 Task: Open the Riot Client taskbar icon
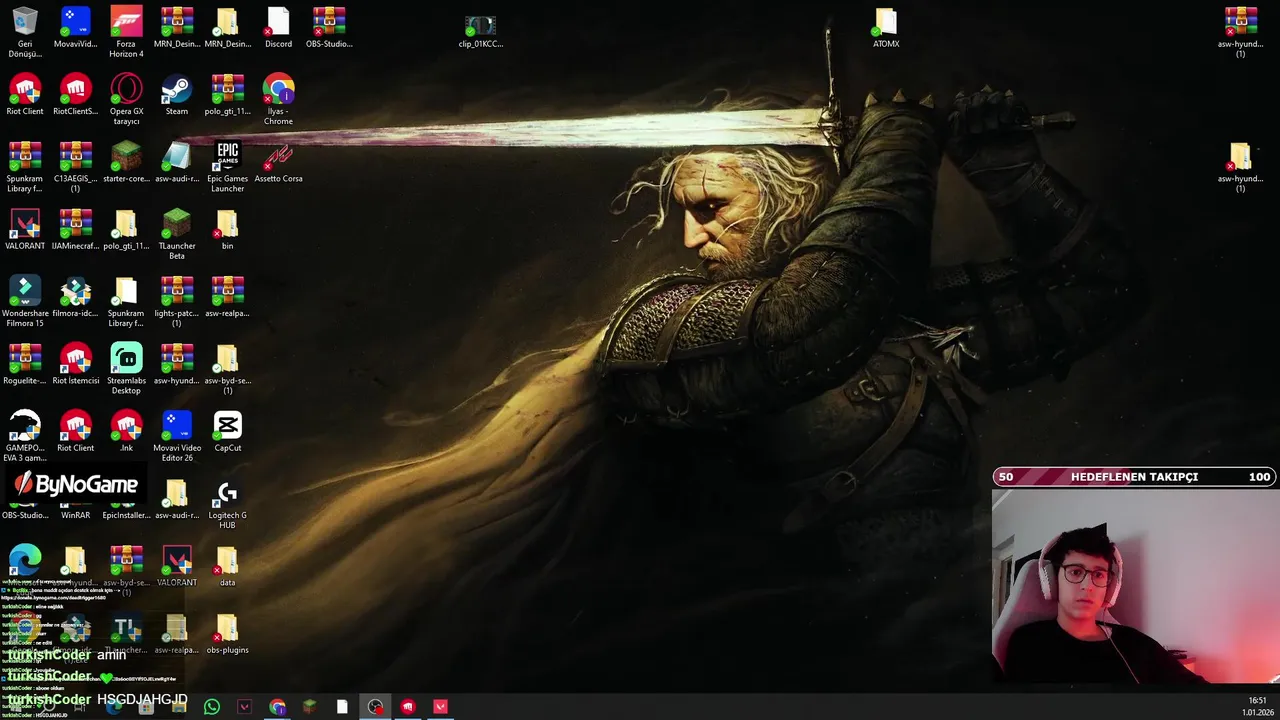[x=408, y=707]
